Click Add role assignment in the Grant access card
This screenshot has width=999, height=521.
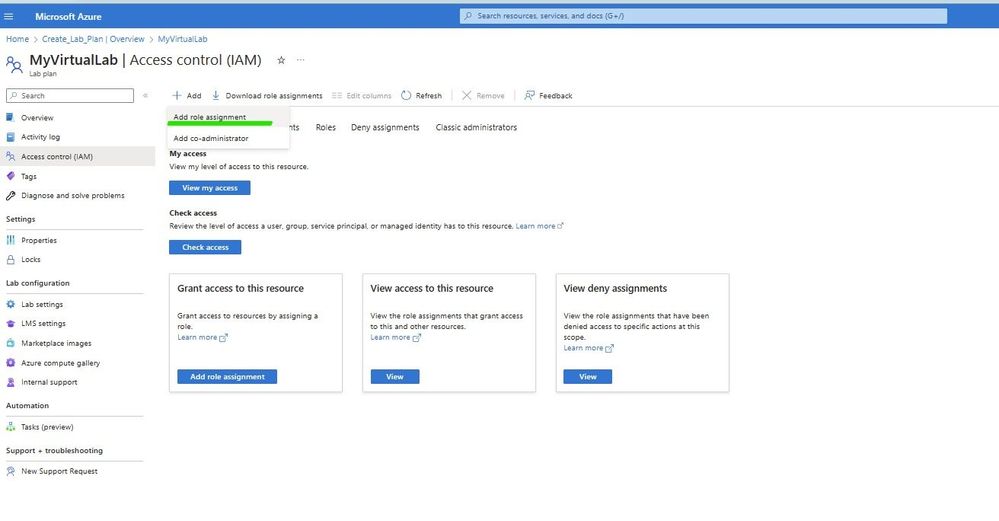(227, 377)
